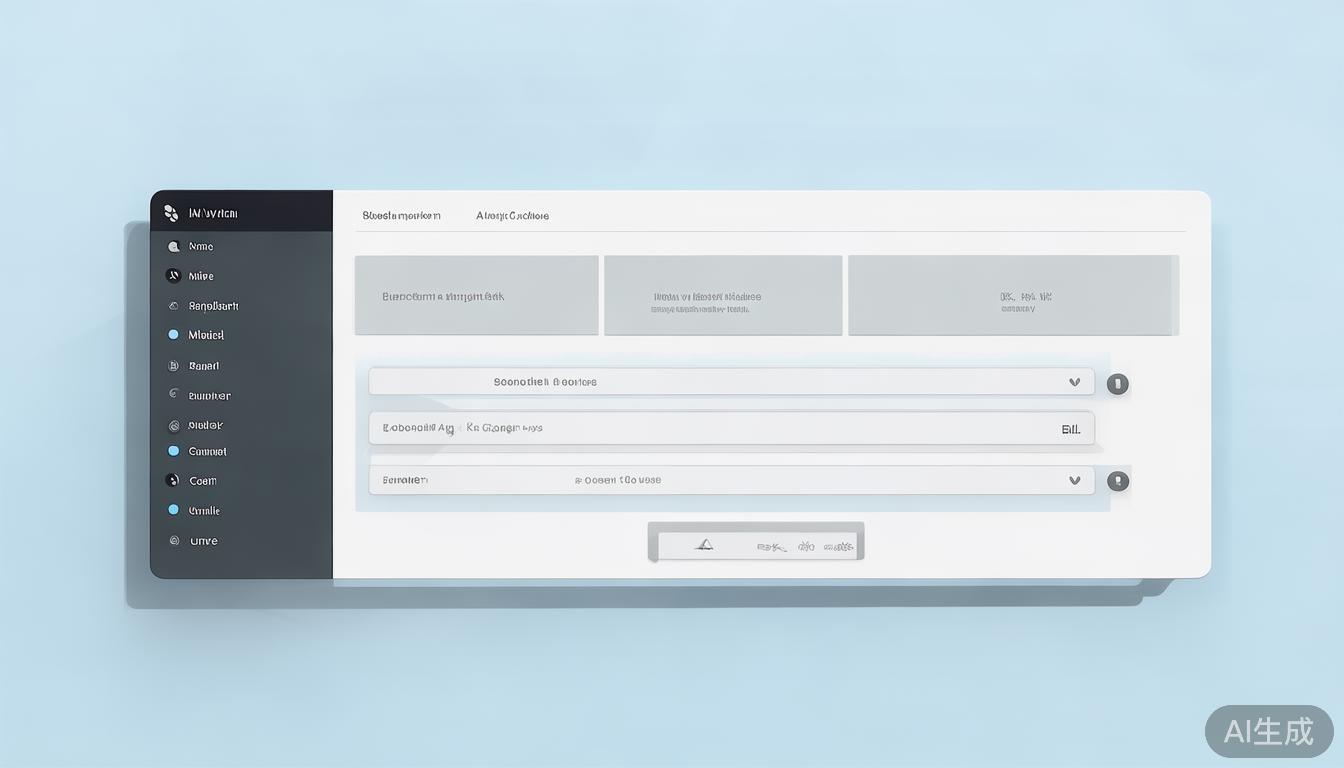Click the round info icon right of bottom dropdown
The width and height of the screenshot is (1344, 768).
(1118, 481)
